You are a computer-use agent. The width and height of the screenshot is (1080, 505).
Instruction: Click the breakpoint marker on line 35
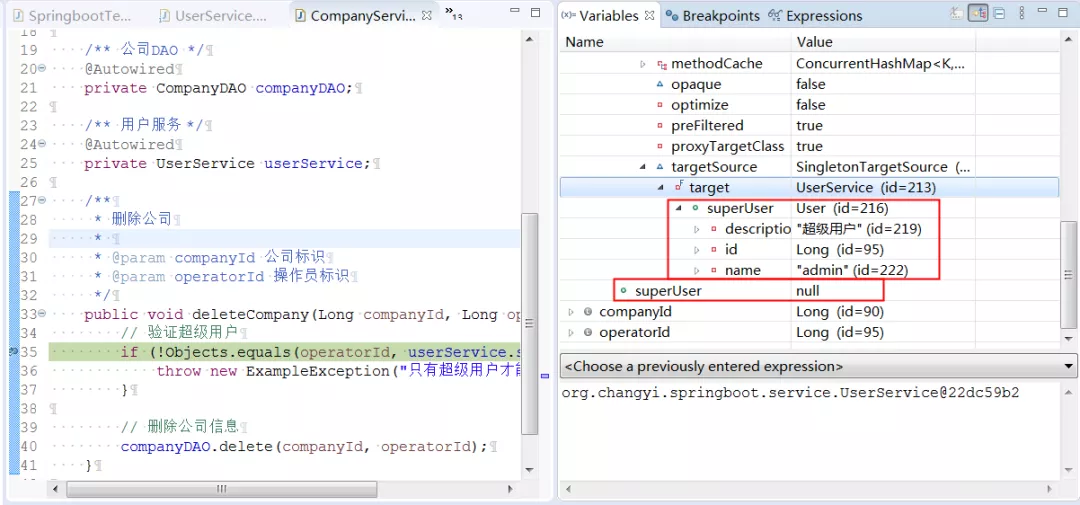click(13, 352)
